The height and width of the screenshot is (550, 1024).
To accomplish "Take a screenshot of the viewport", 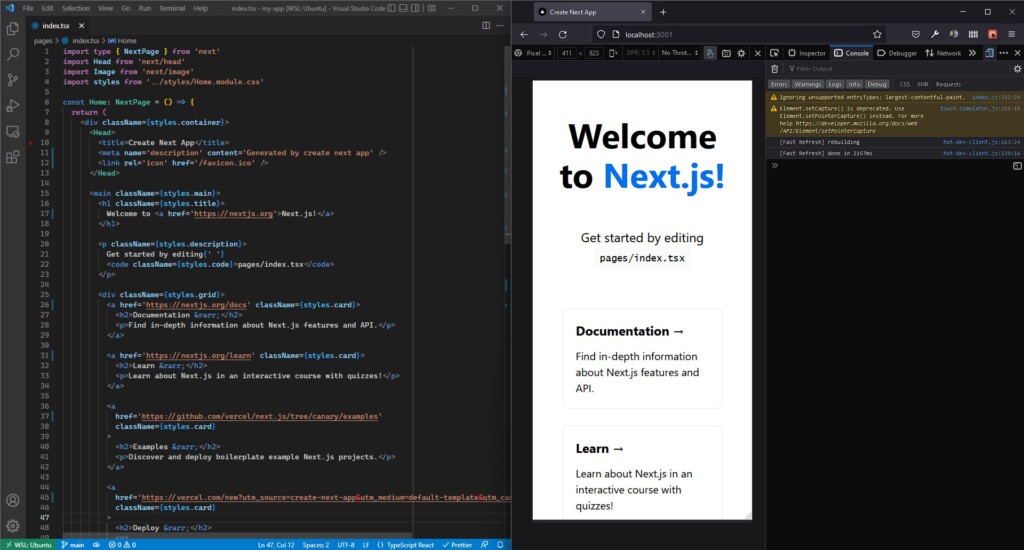I will [726, 53].
